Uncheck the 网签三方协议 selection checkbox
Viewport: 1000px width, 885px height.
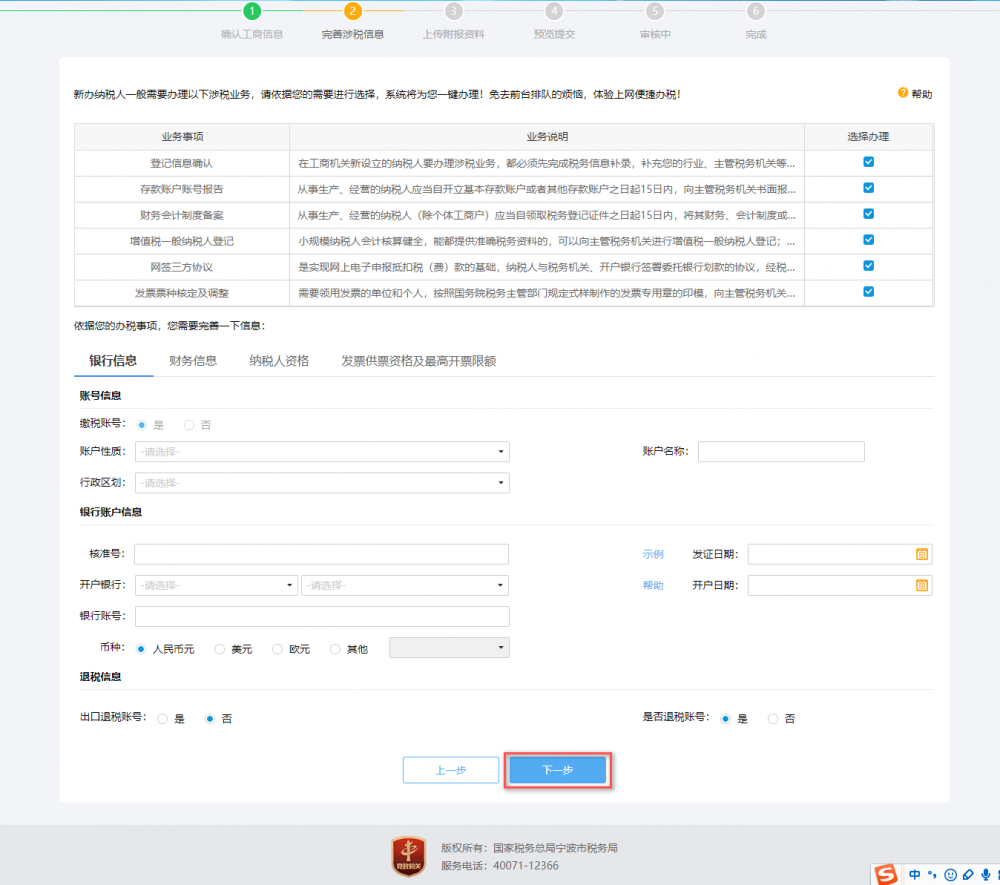coord(868,266)
